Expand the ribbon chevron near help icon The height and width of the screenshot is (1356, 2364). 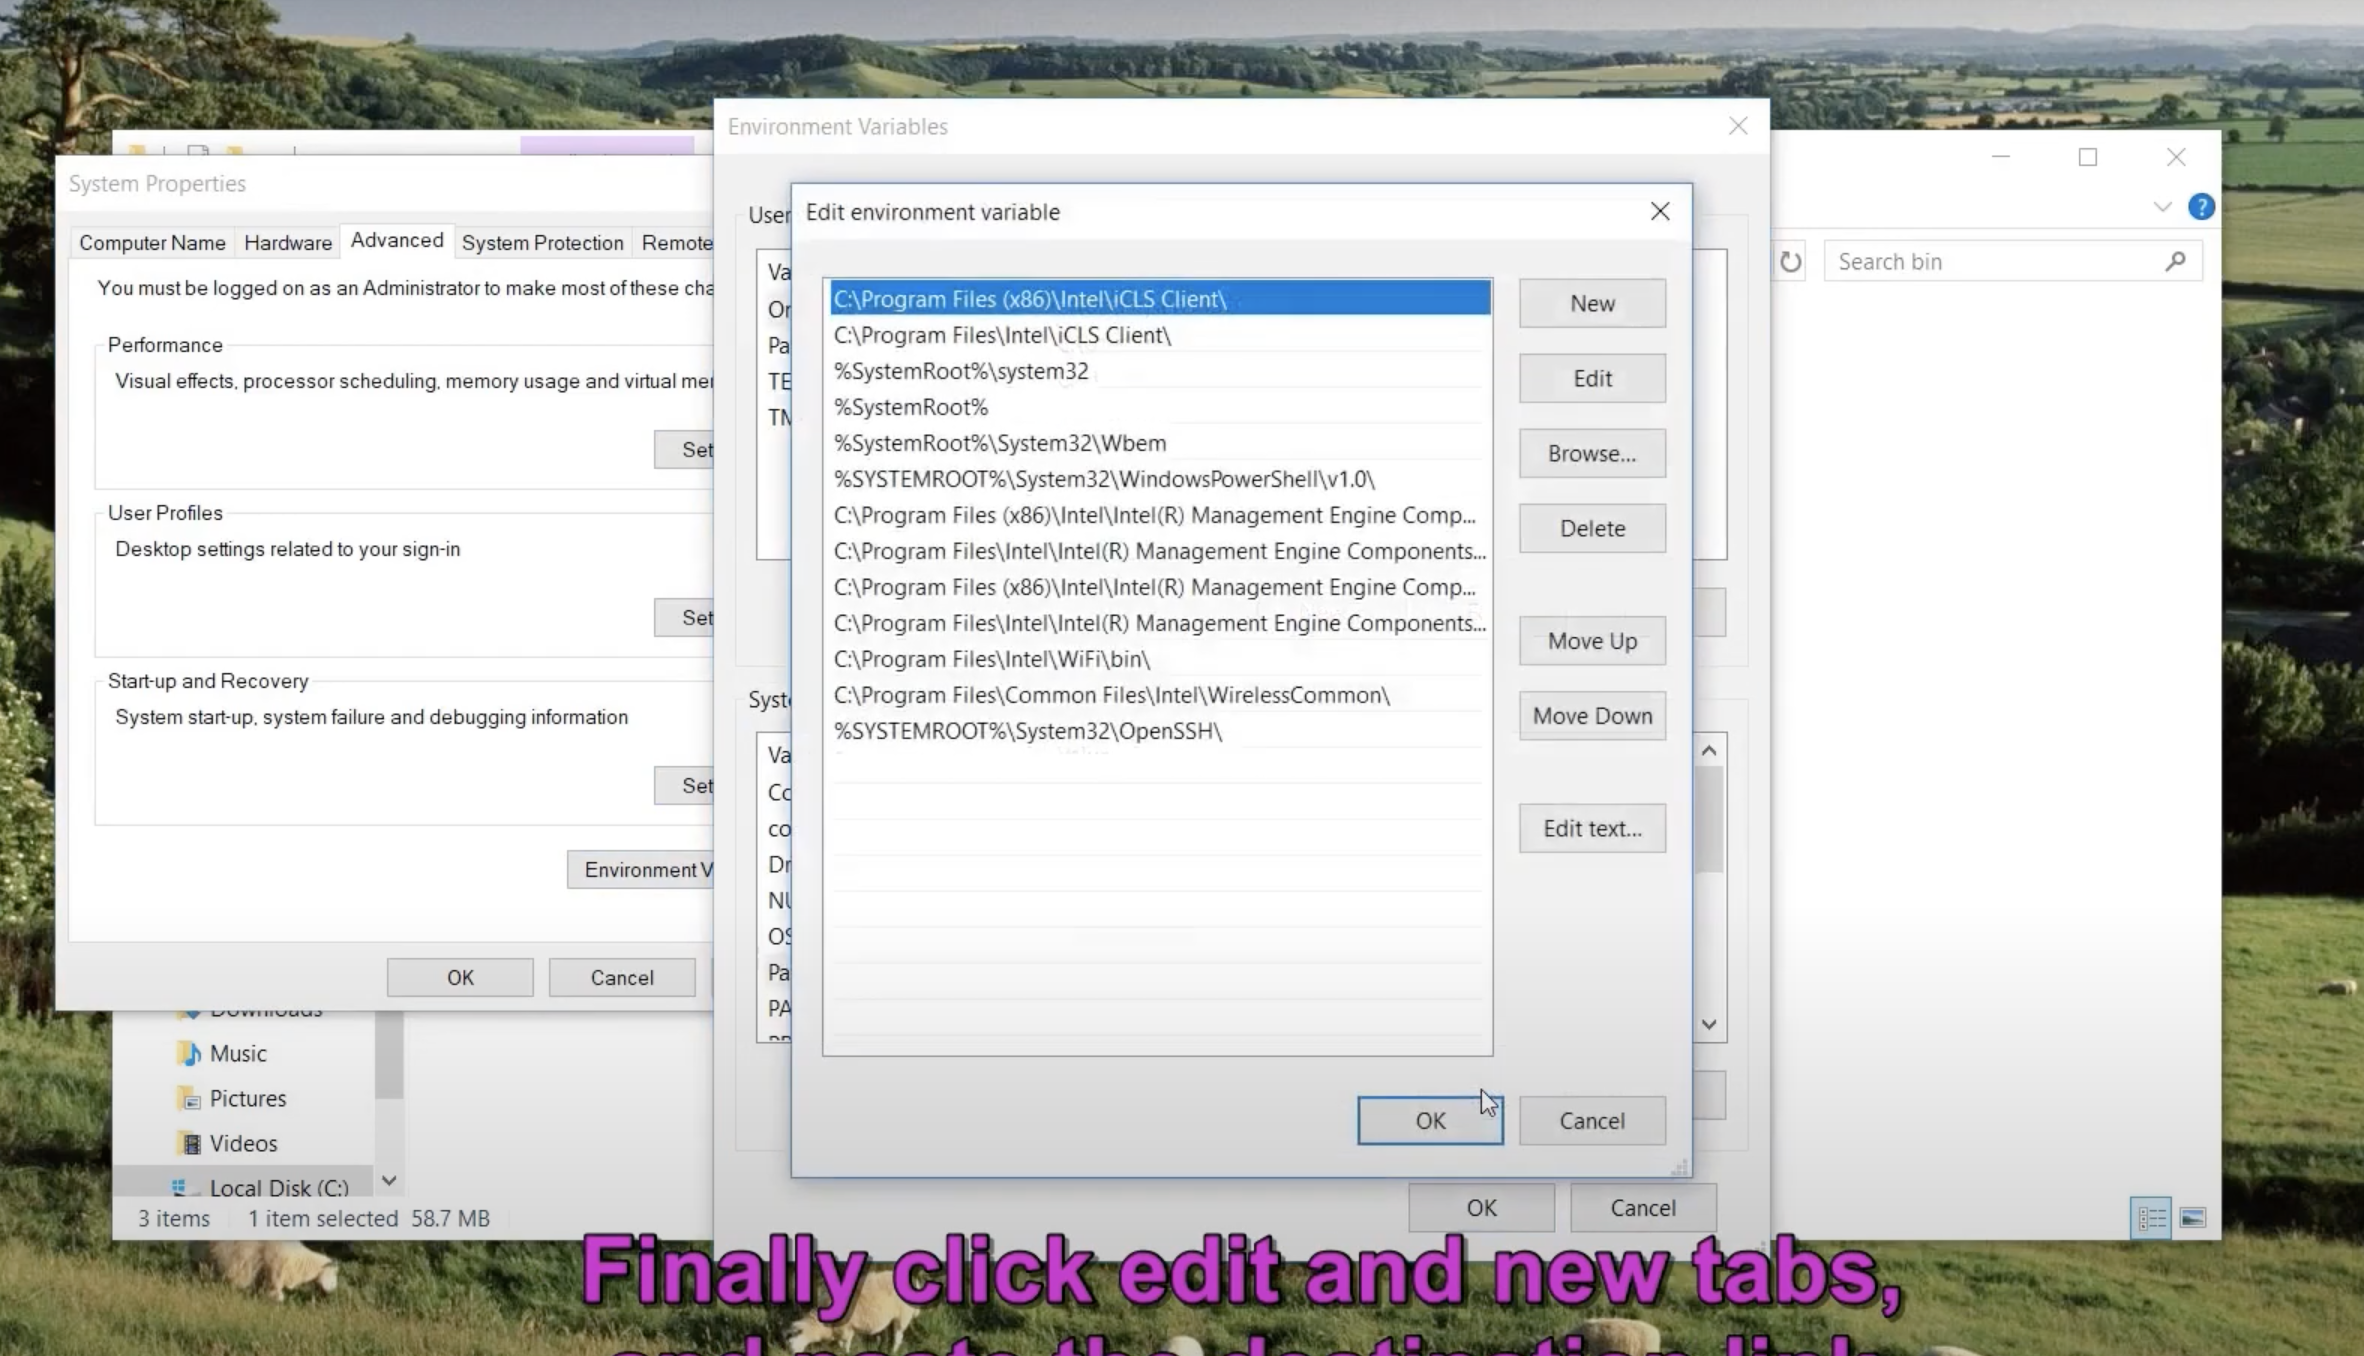2162,207
